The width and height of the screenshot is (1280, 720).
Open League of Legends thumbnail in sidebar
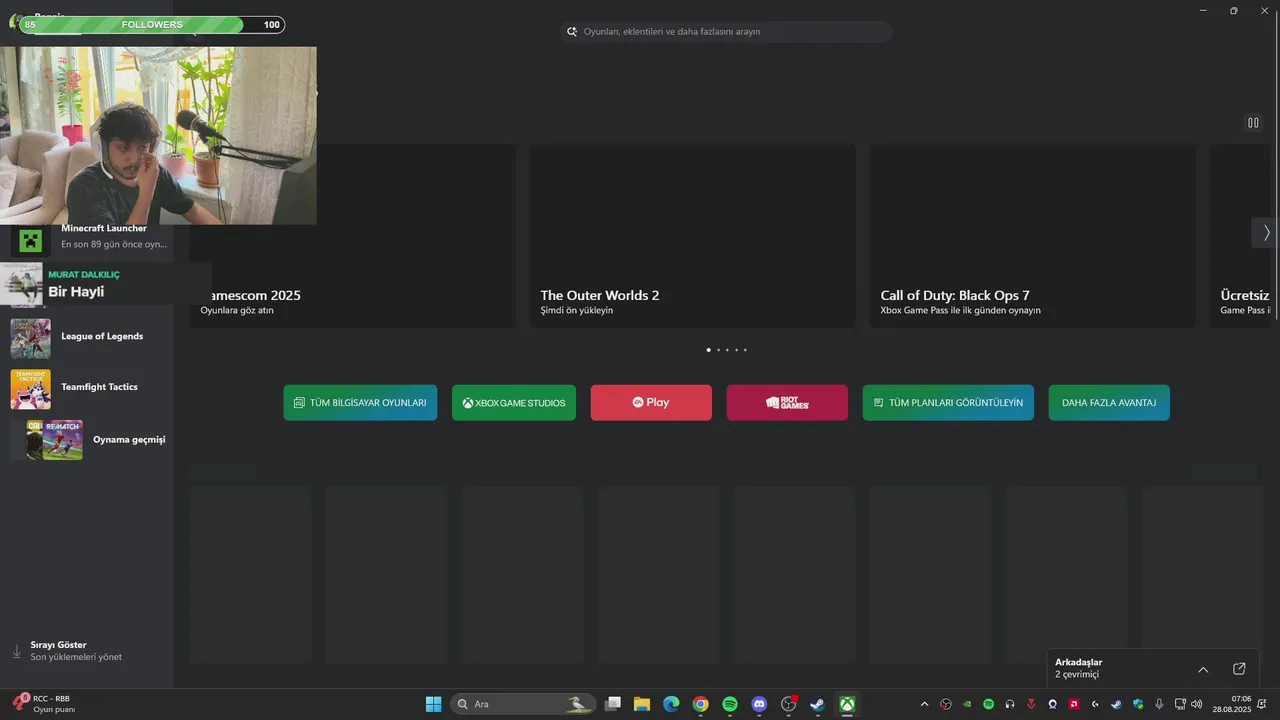coord(30,338)
